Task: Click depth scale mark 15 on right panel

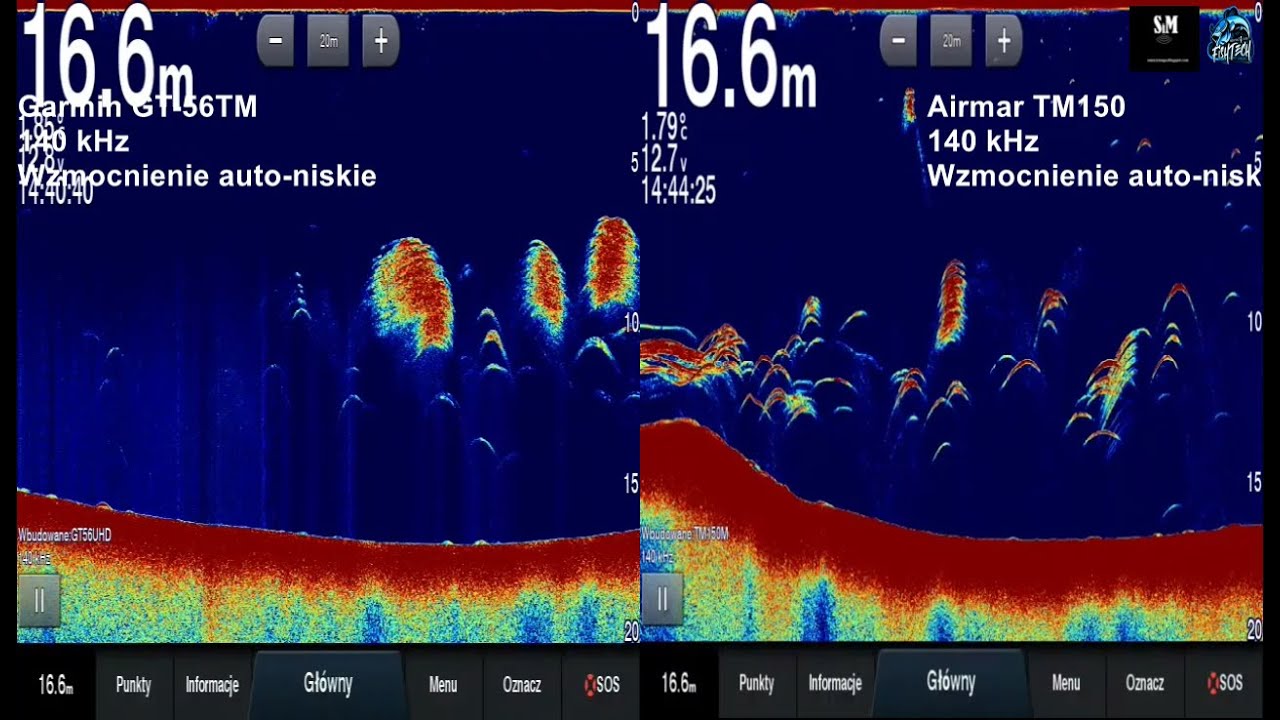Action: click(1254, 483)
